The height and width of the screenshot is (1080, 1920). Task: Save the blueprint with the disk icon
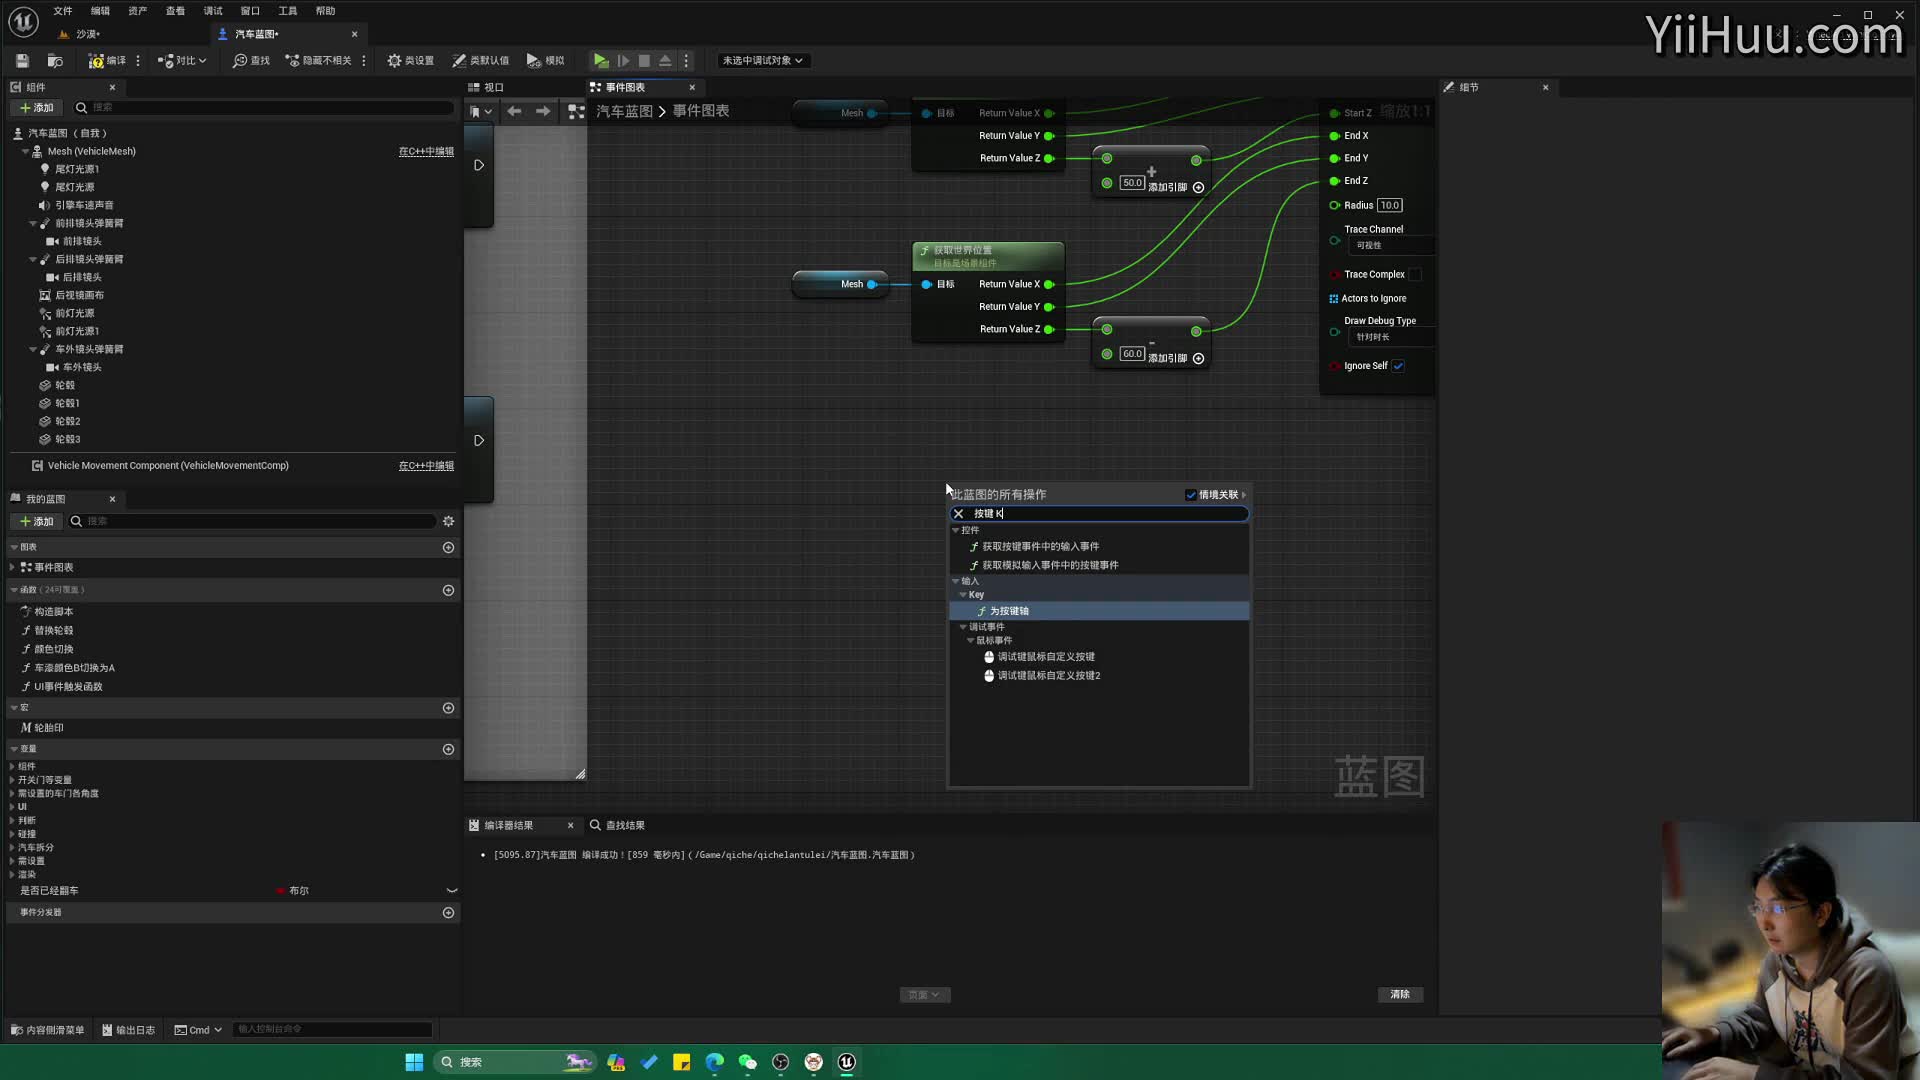coord(22,61)
